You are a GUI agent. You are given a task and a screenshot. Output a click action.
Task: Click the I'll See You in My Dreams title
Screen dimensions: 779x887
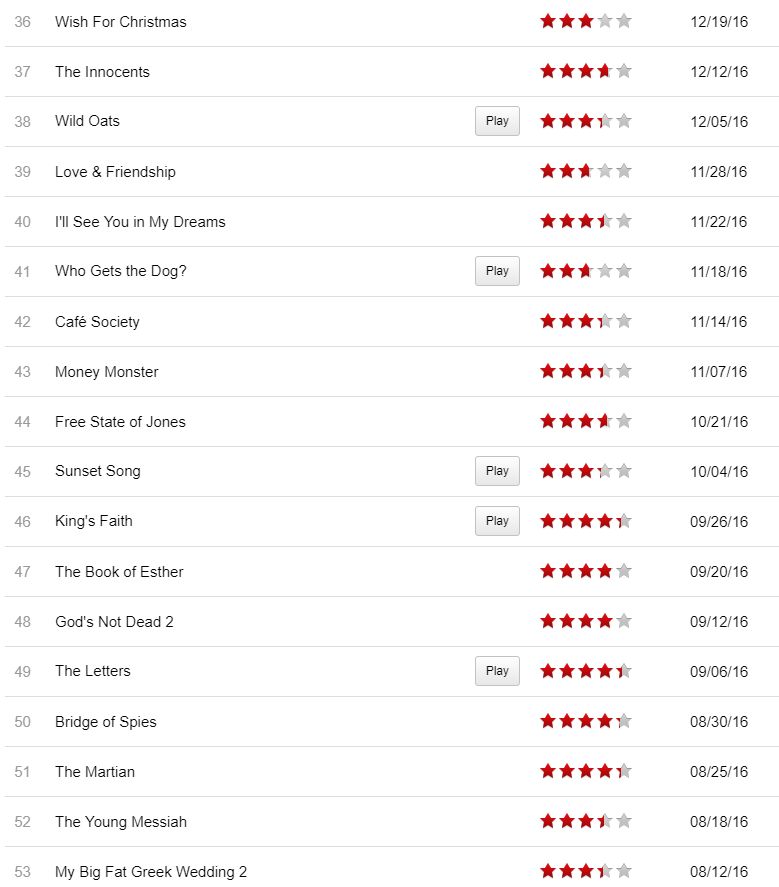click(x=140, y=222)
